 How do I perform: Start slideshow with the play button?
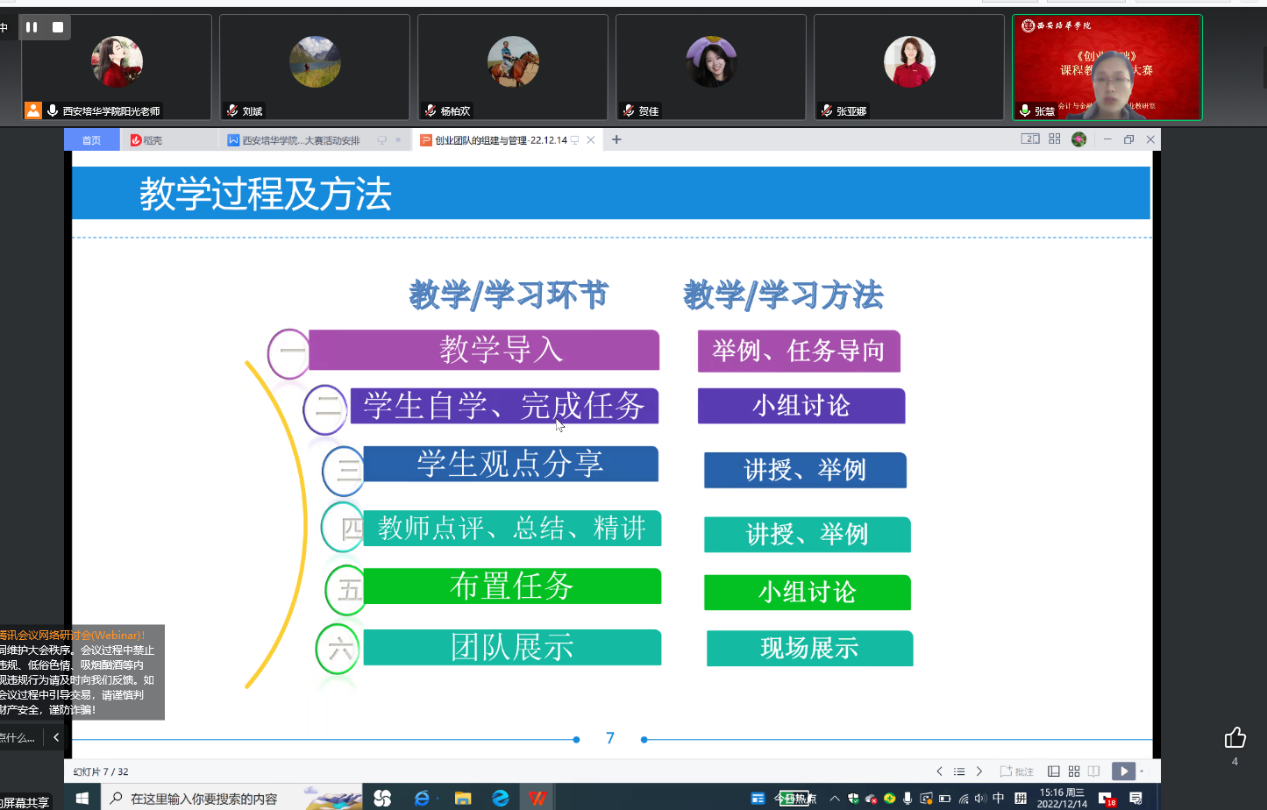click(x=1124, y=771)
